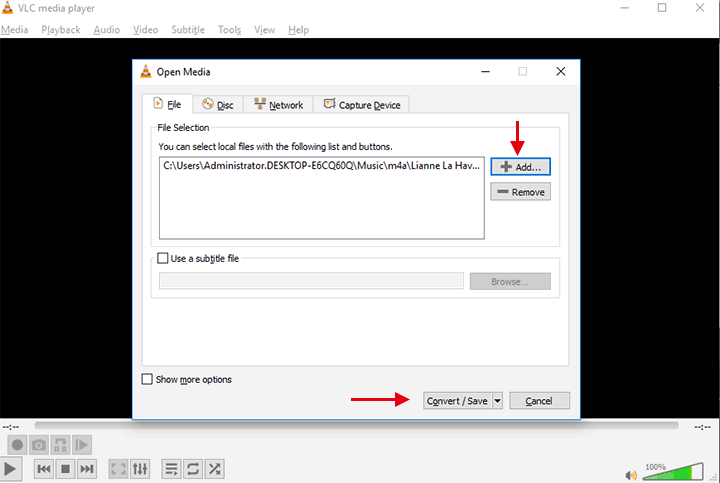Close the VLC media player window
Screen dimensions: 720x483
tap(700, 8)
